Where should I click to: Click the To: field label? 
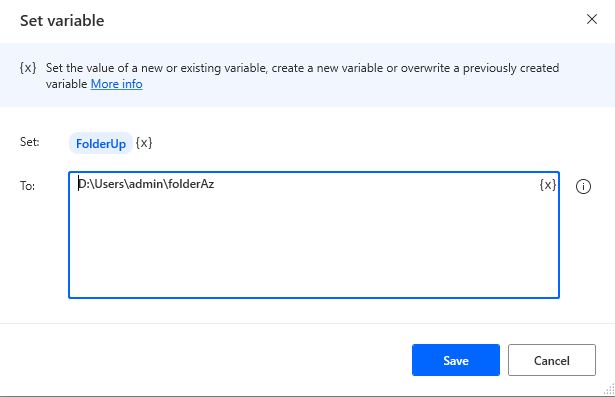[x=27, y=186]
